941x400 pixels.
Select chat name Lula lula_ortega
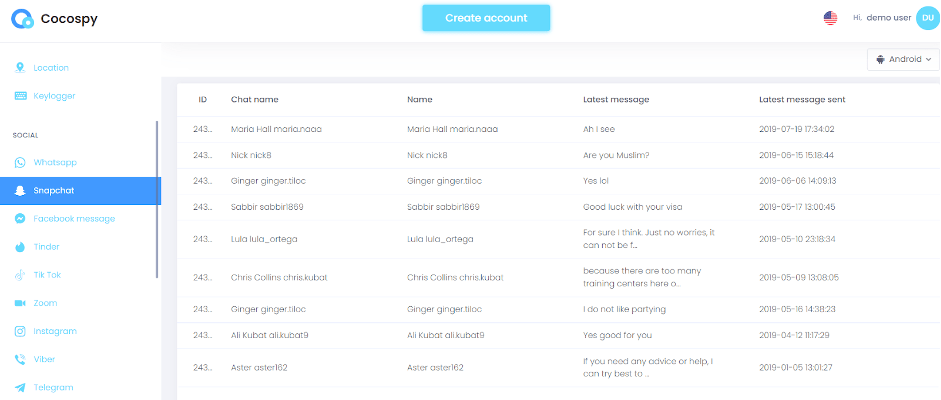264,239
